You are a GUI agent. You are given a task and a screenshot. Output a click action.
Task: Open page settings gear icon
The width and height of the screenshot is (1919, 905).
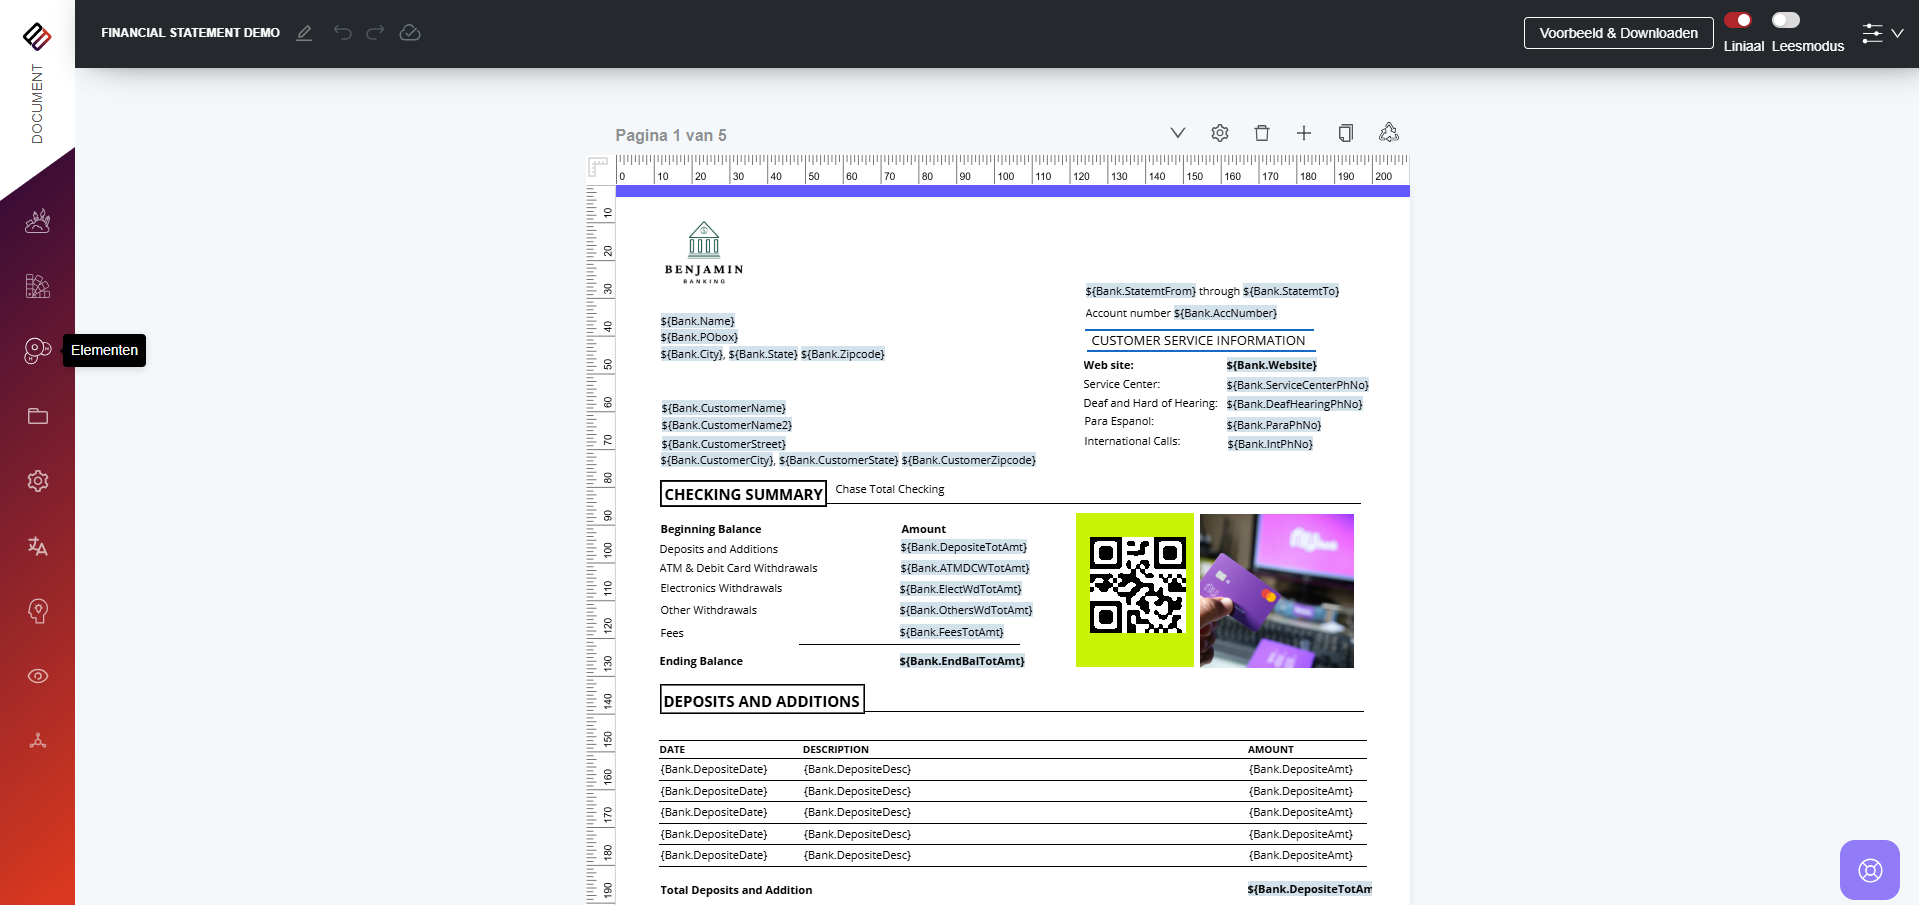point(1219,133)
